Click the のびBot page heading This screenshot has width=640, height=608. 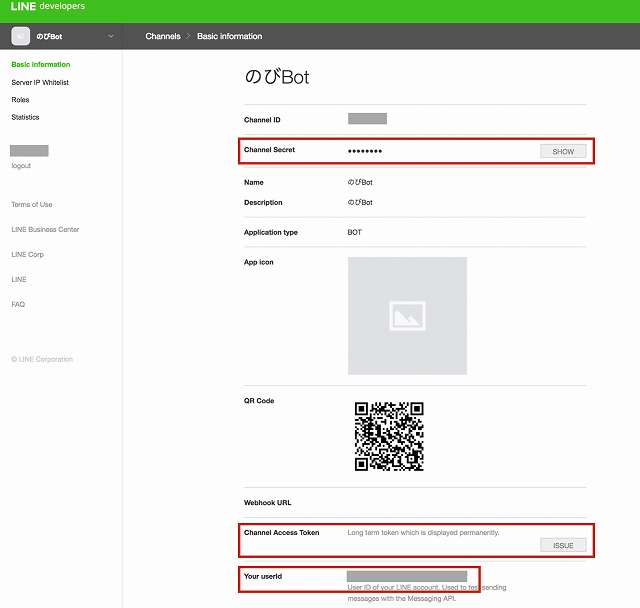point(277,77)
